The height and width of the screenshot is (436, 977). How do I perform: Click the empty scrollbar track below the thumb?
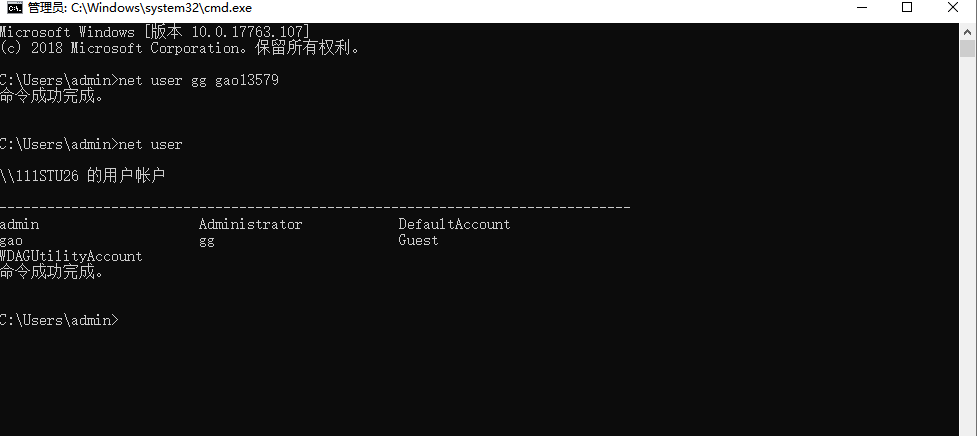click(x=968, y=243)
